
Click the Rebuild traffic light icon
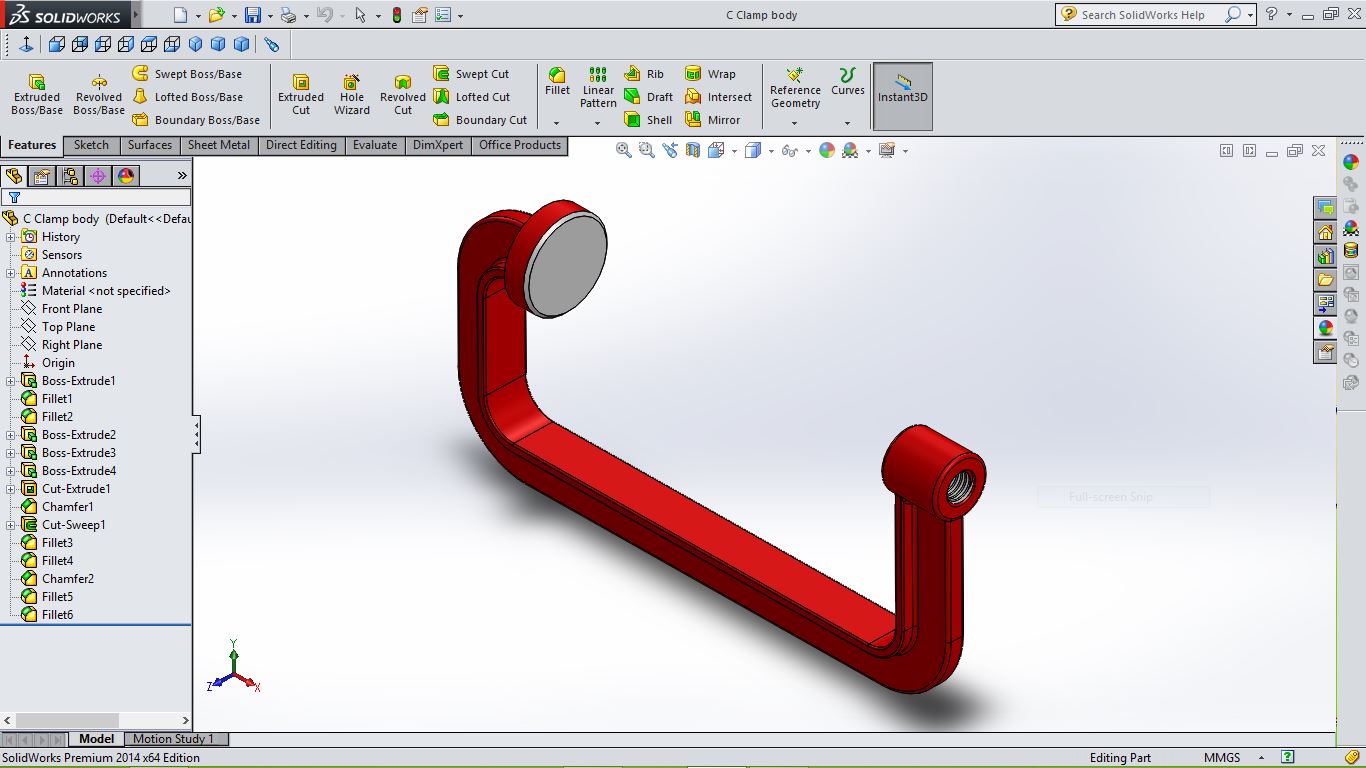pyautogui.click(x=397, y=15)
